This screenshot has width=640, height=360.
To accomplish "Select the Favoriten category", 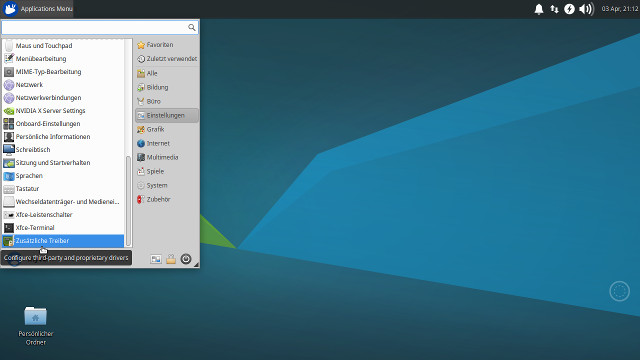I will point(167,45).
